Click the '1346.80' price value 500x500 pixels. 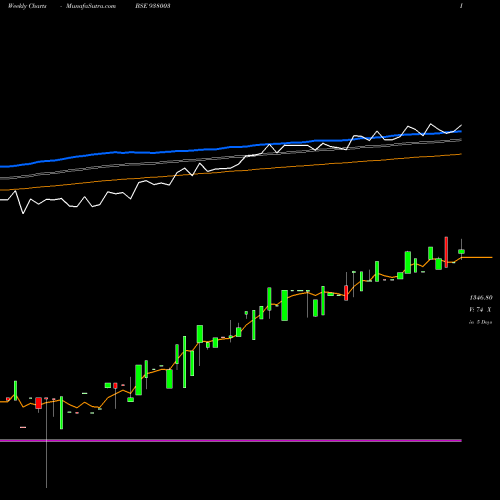[x=481, y=297]
